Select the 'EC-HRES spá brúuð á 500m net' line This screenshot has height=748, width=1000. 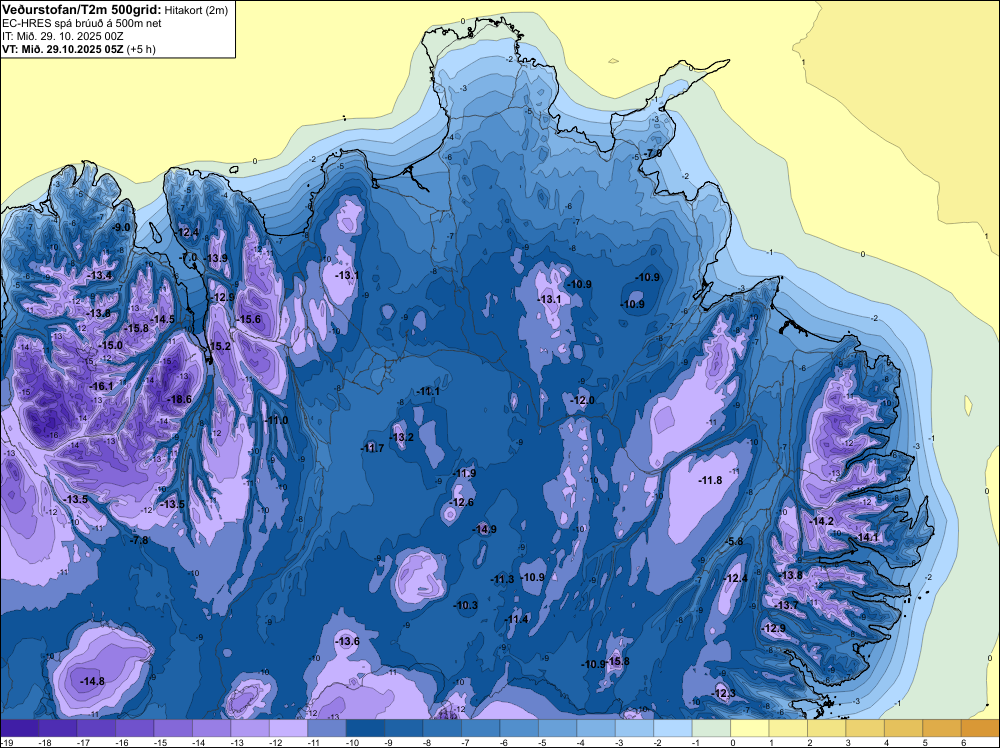tap(82, 24)
